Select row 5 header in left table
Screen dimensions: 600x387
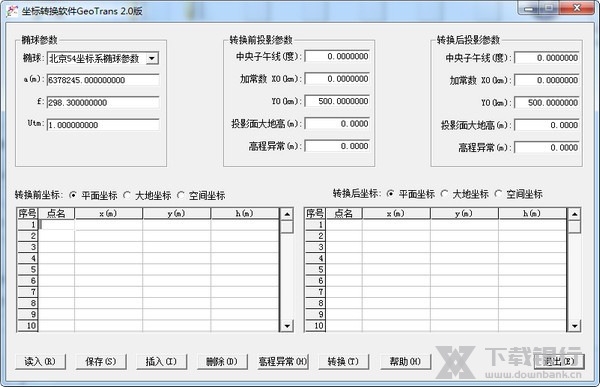pos(28,269)
